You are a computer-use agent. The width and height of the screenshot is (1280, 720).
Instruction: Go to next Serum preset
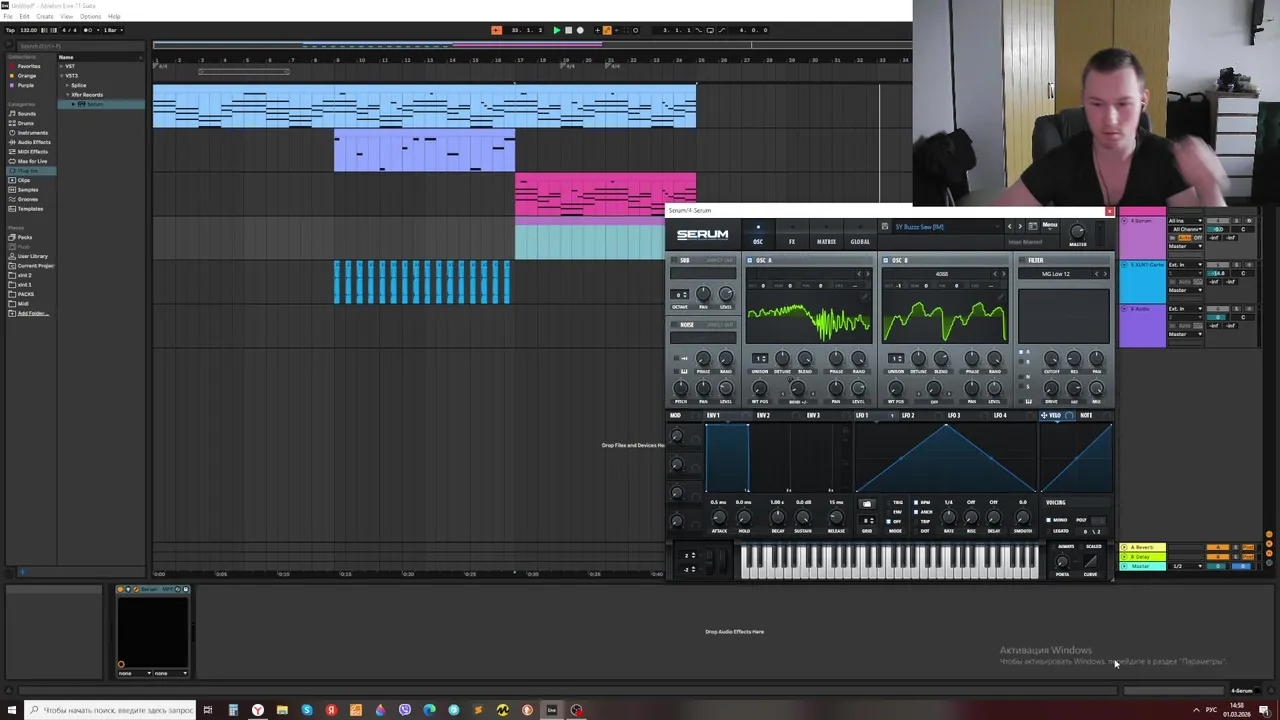point(1020,227)
